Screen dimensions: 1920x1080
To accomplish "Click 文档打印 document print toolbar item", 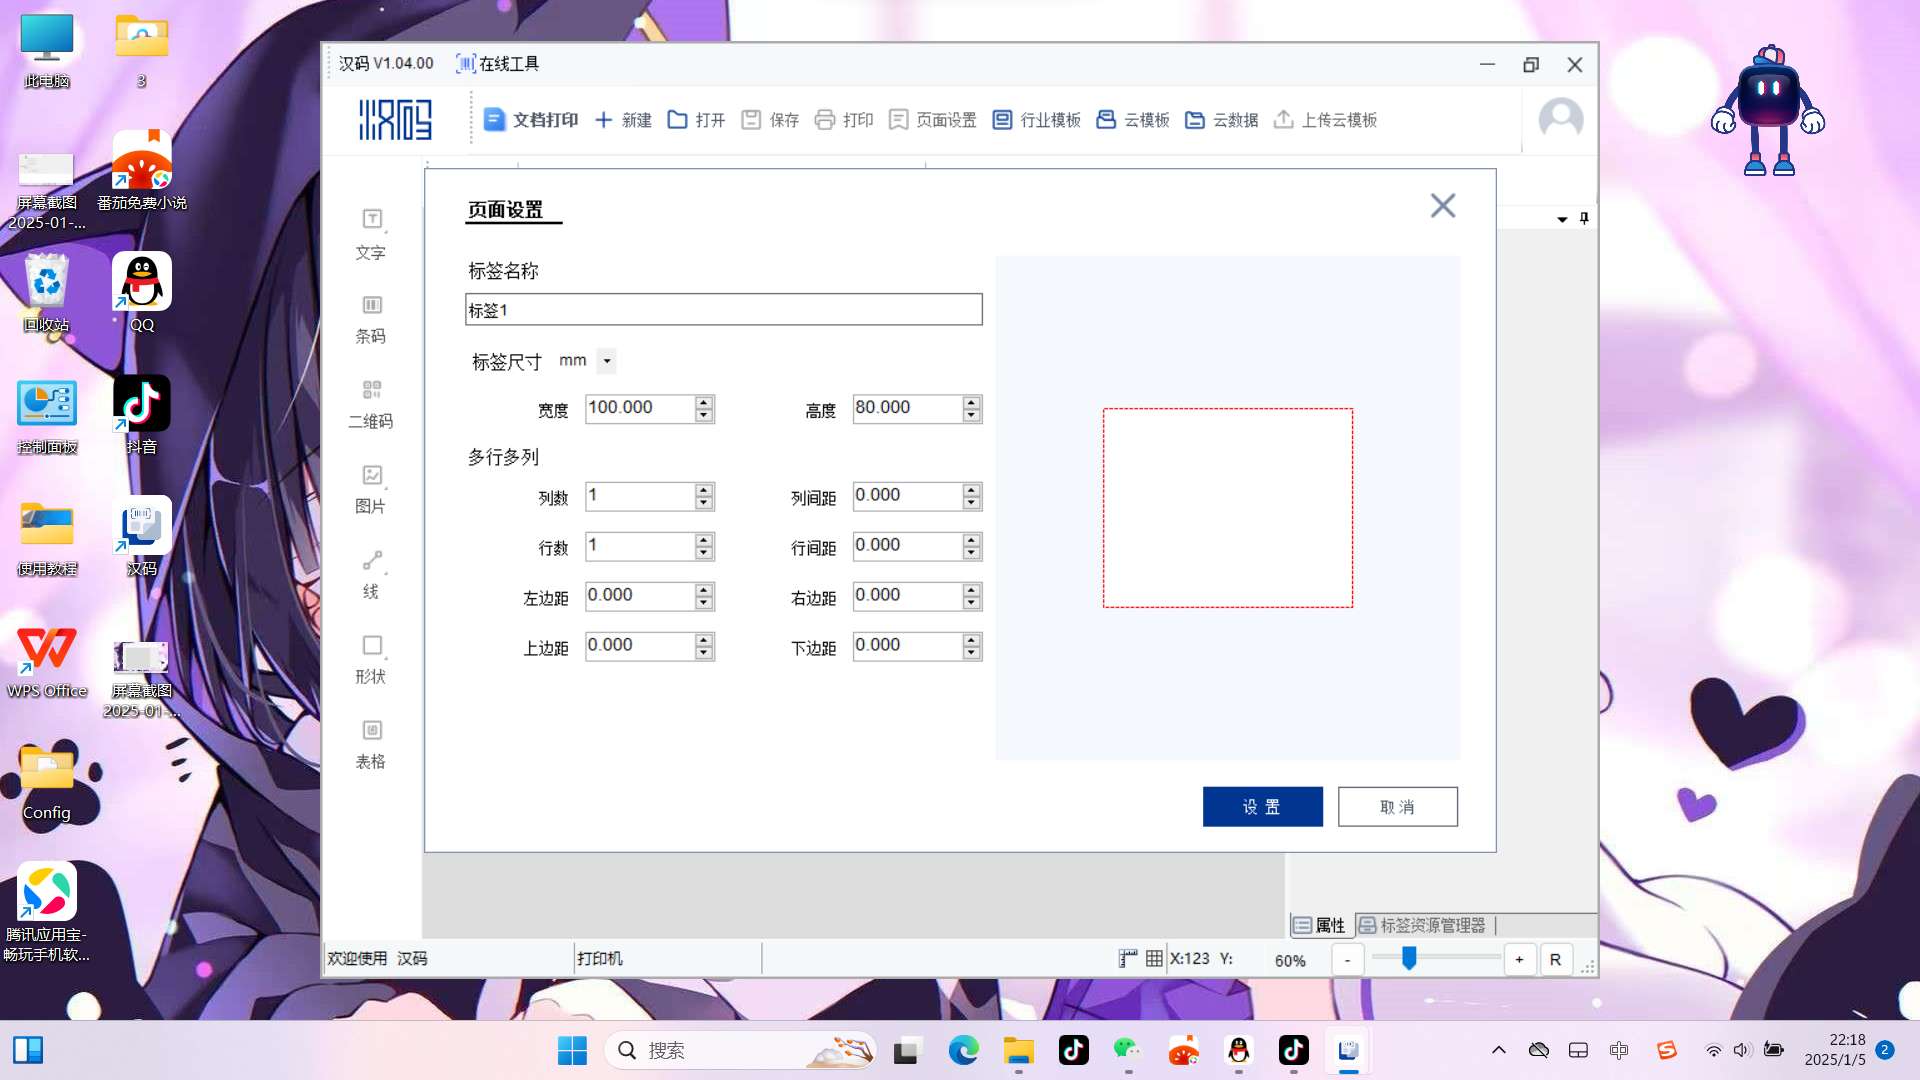I will pos(531,120).
